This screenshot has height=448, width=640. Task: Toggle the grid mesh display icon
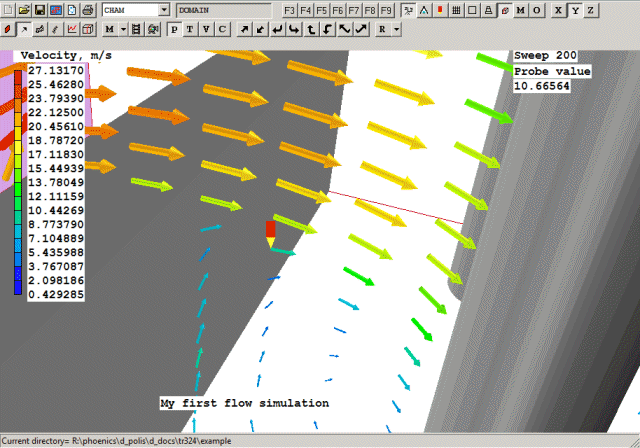point(456,9)
